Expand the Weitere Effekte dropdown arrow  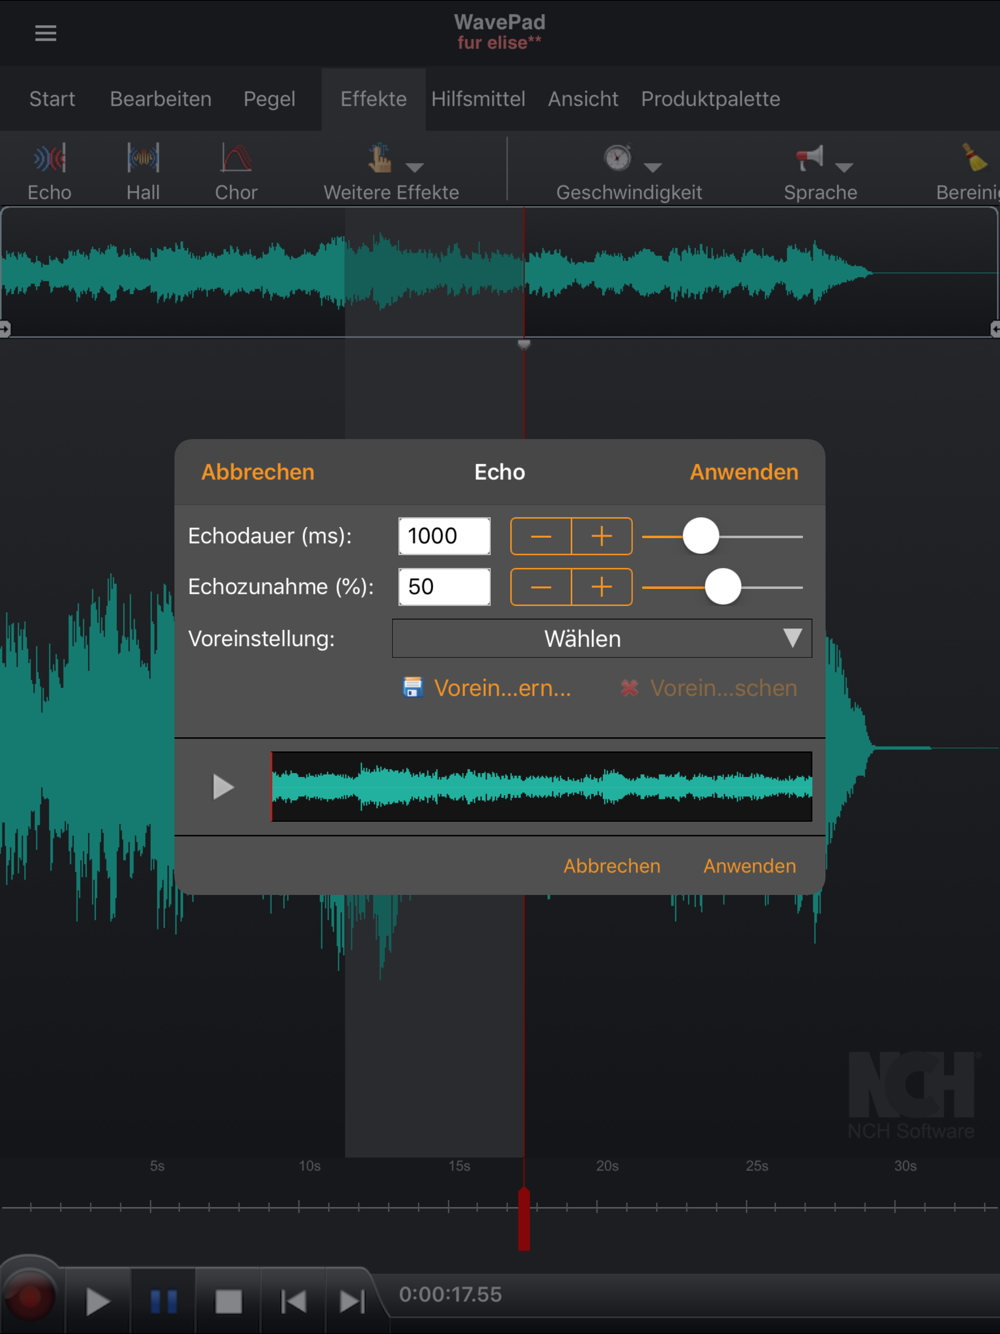pos(415,167)
